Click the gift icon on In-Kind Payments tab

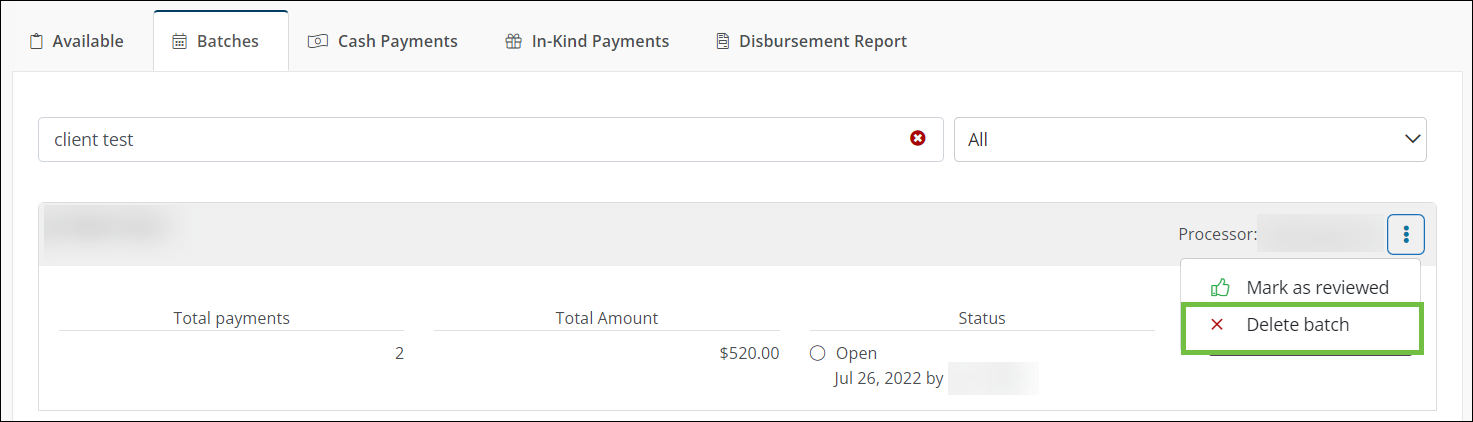point(513,42)
